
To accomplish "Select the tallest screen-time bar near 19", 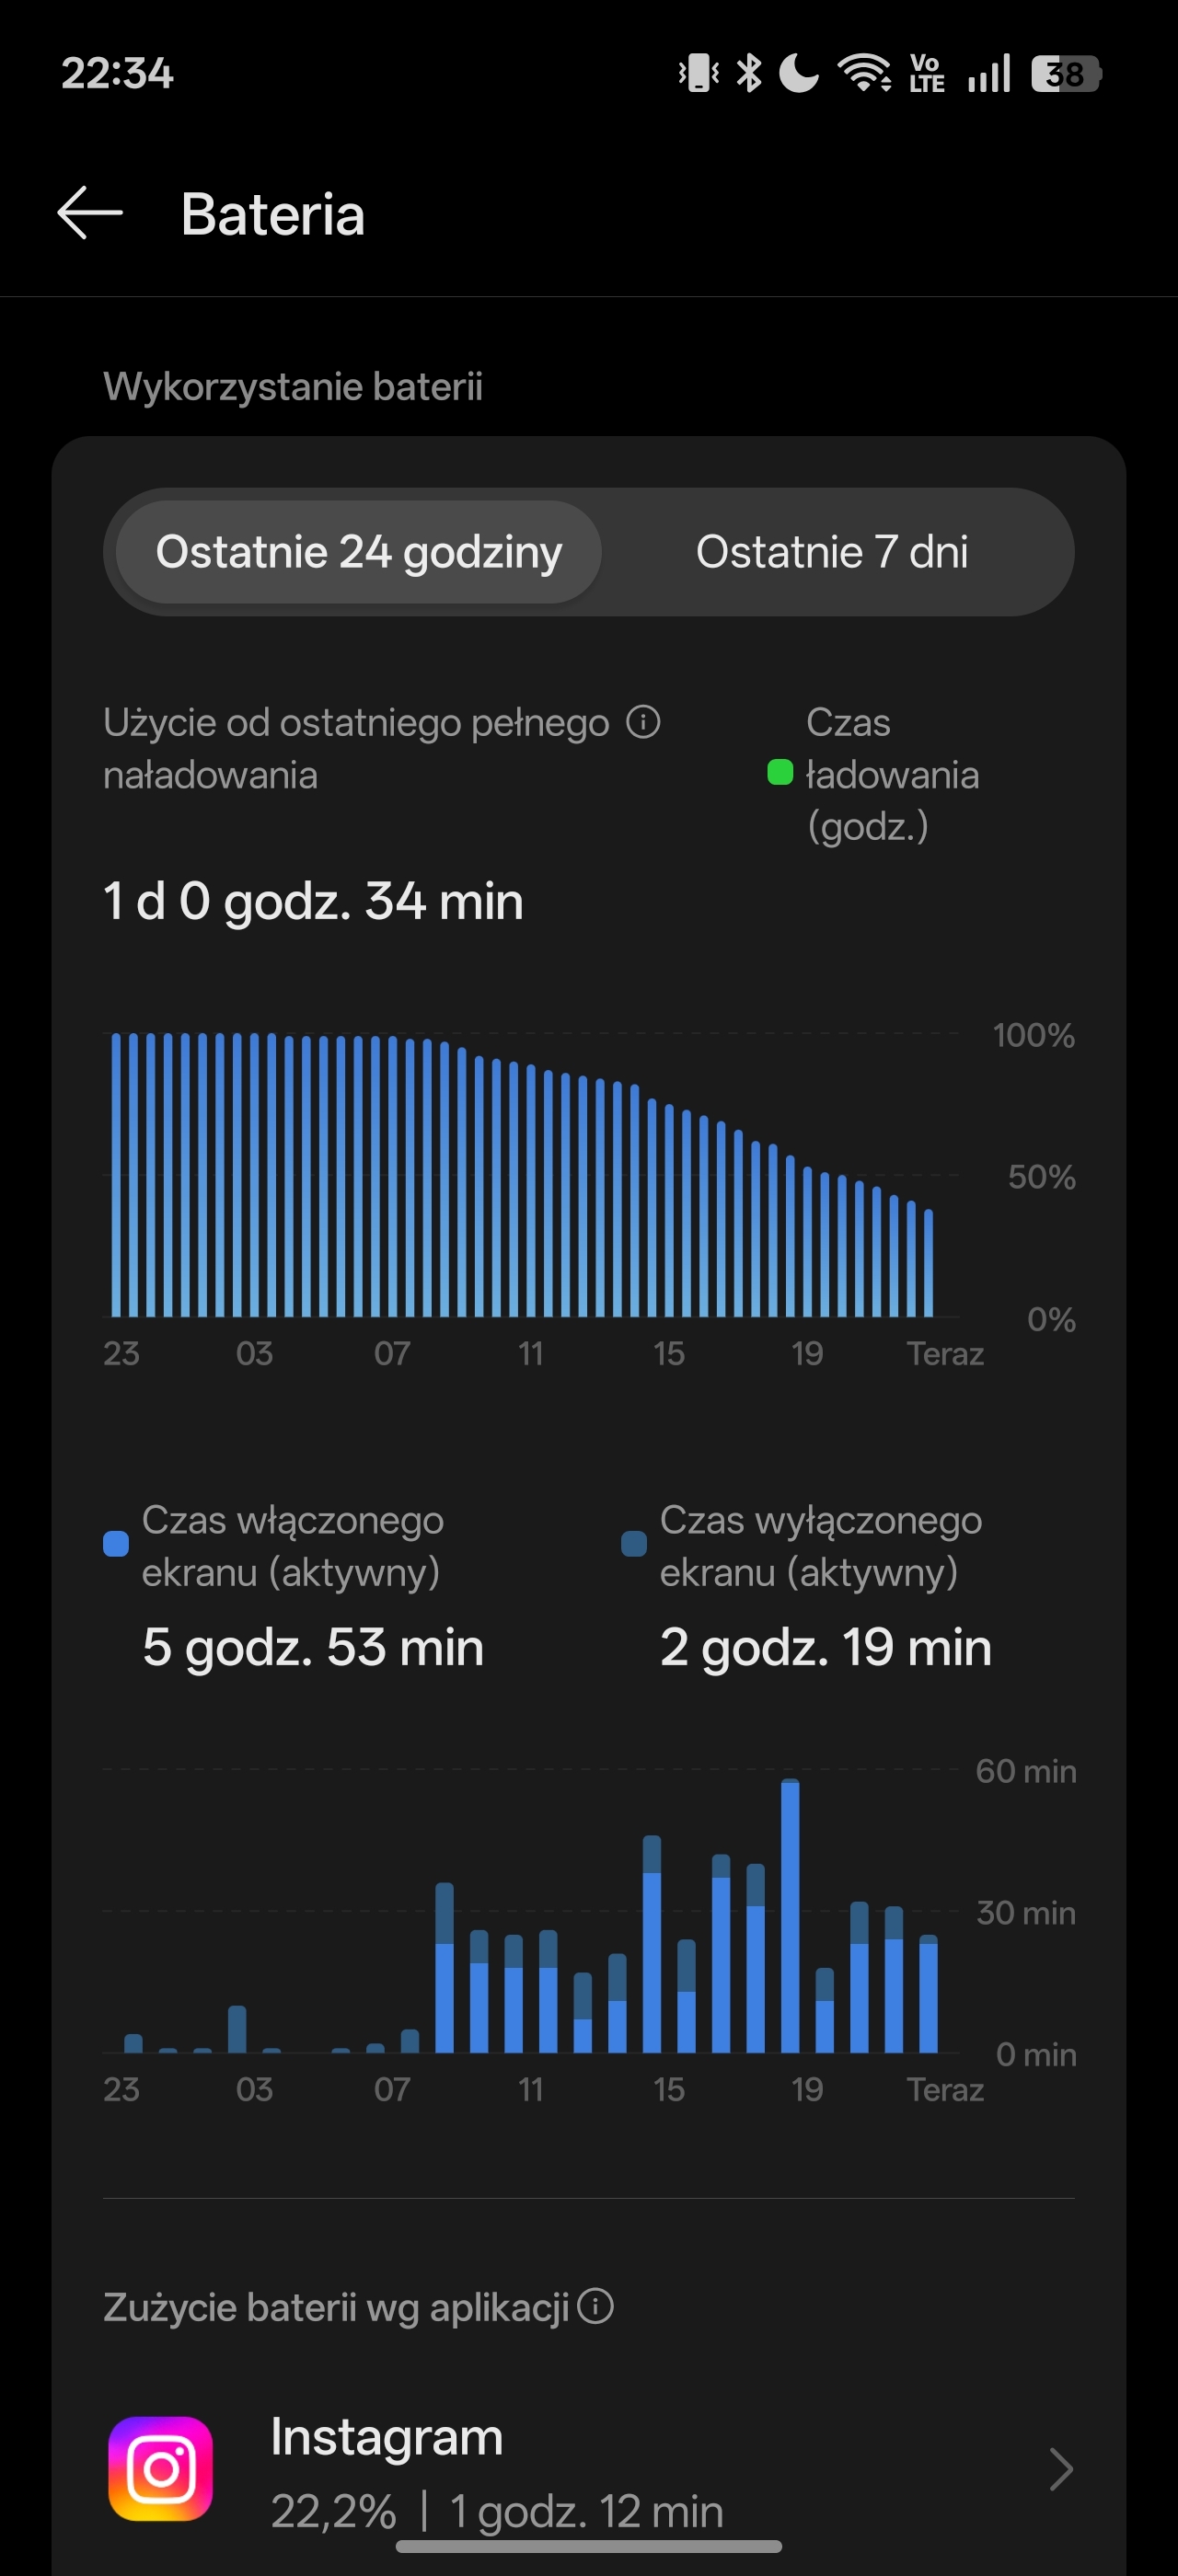I will coord(790,1915).
